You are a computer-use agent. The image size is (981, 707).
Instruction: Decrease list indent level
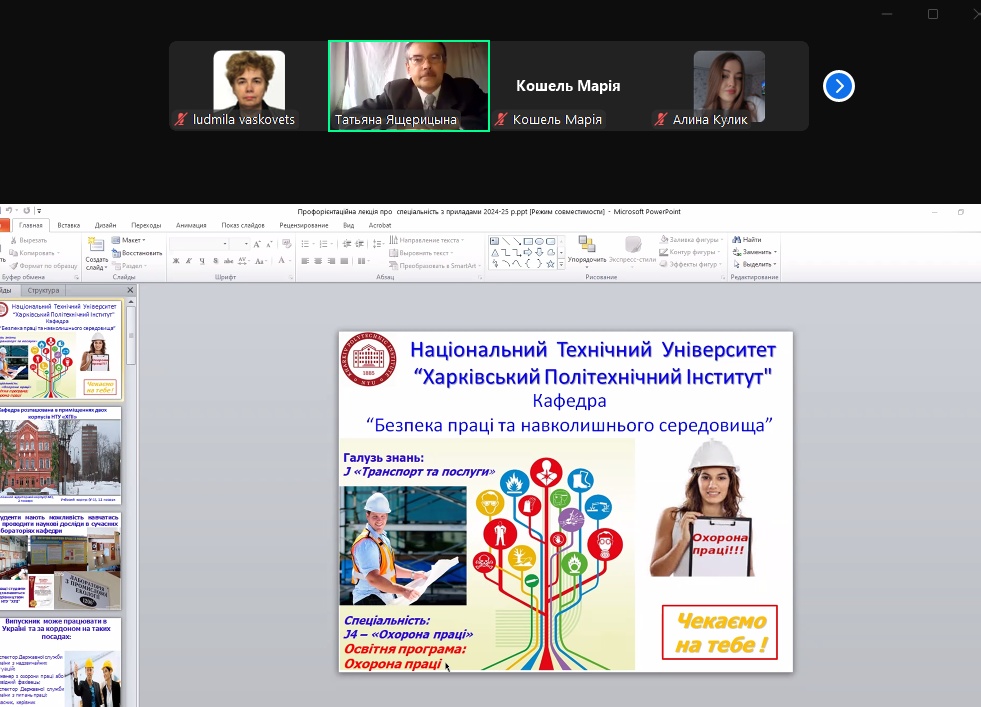coord(347,244)
